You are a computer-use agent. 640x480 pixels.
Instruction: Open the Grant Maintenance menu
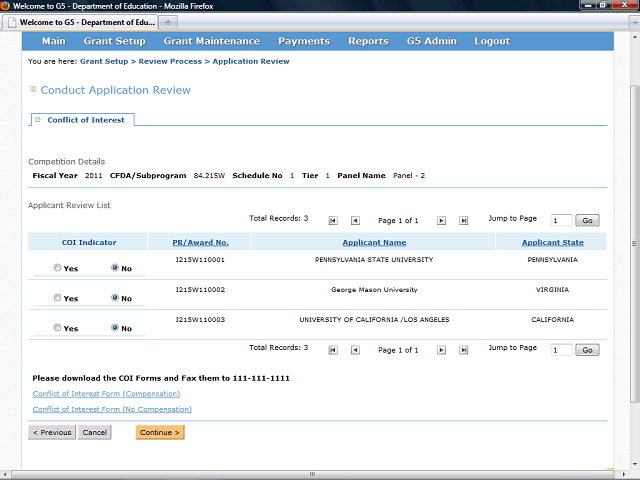pos(211,41)
